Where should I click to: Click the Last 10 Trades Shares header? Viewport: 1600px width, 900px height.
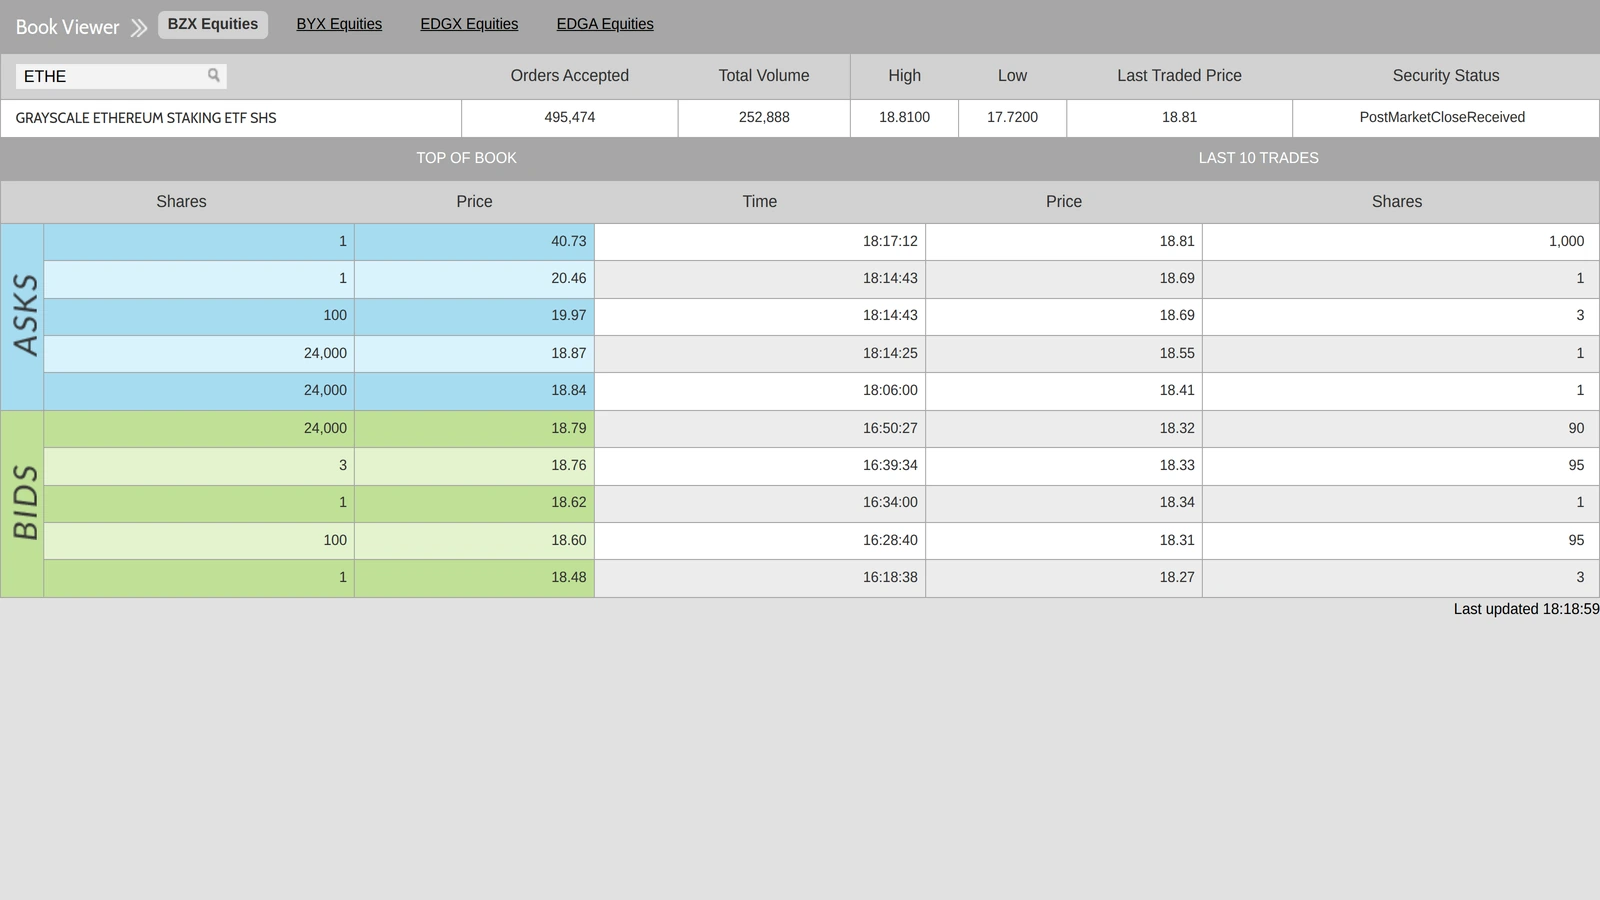click(1397, 202)
